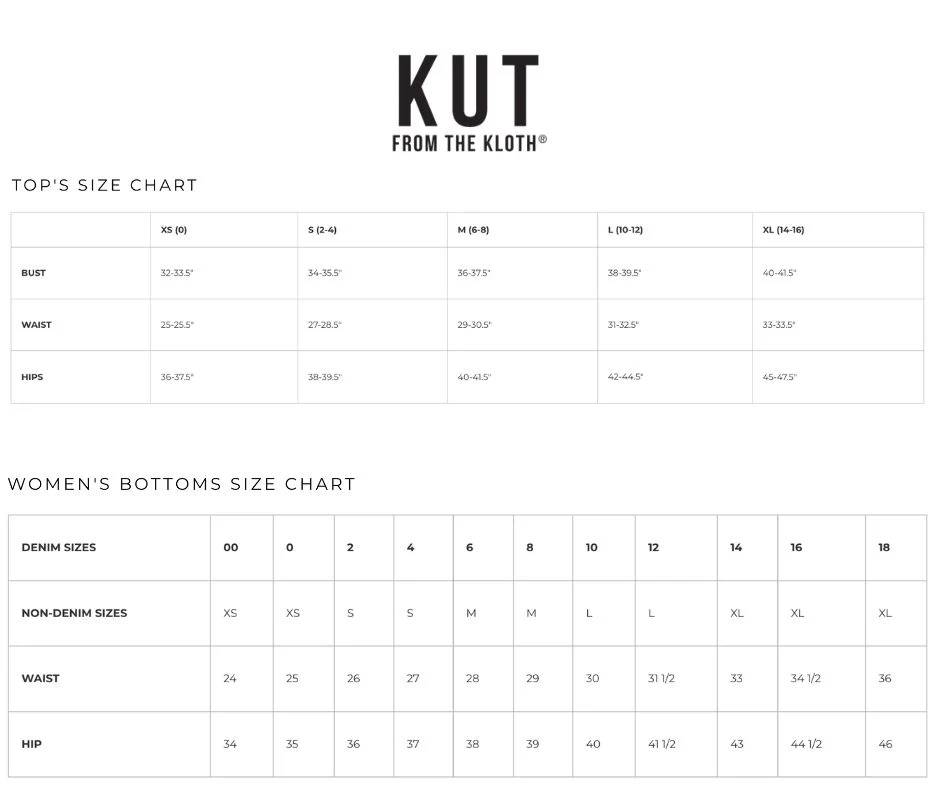Click the DENIM SIZES row label
This screenshot has height=788, width=940.
click(x=59, y=547)
